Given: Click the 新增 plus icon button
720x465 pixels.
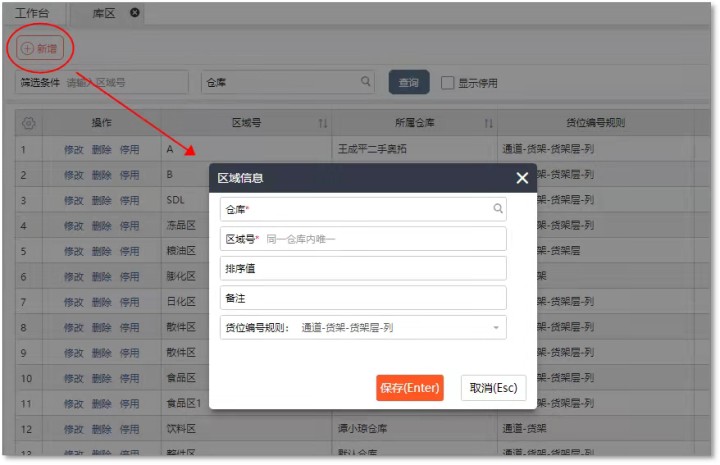Looking at the screenshot, I should click(x=27, y=48).
